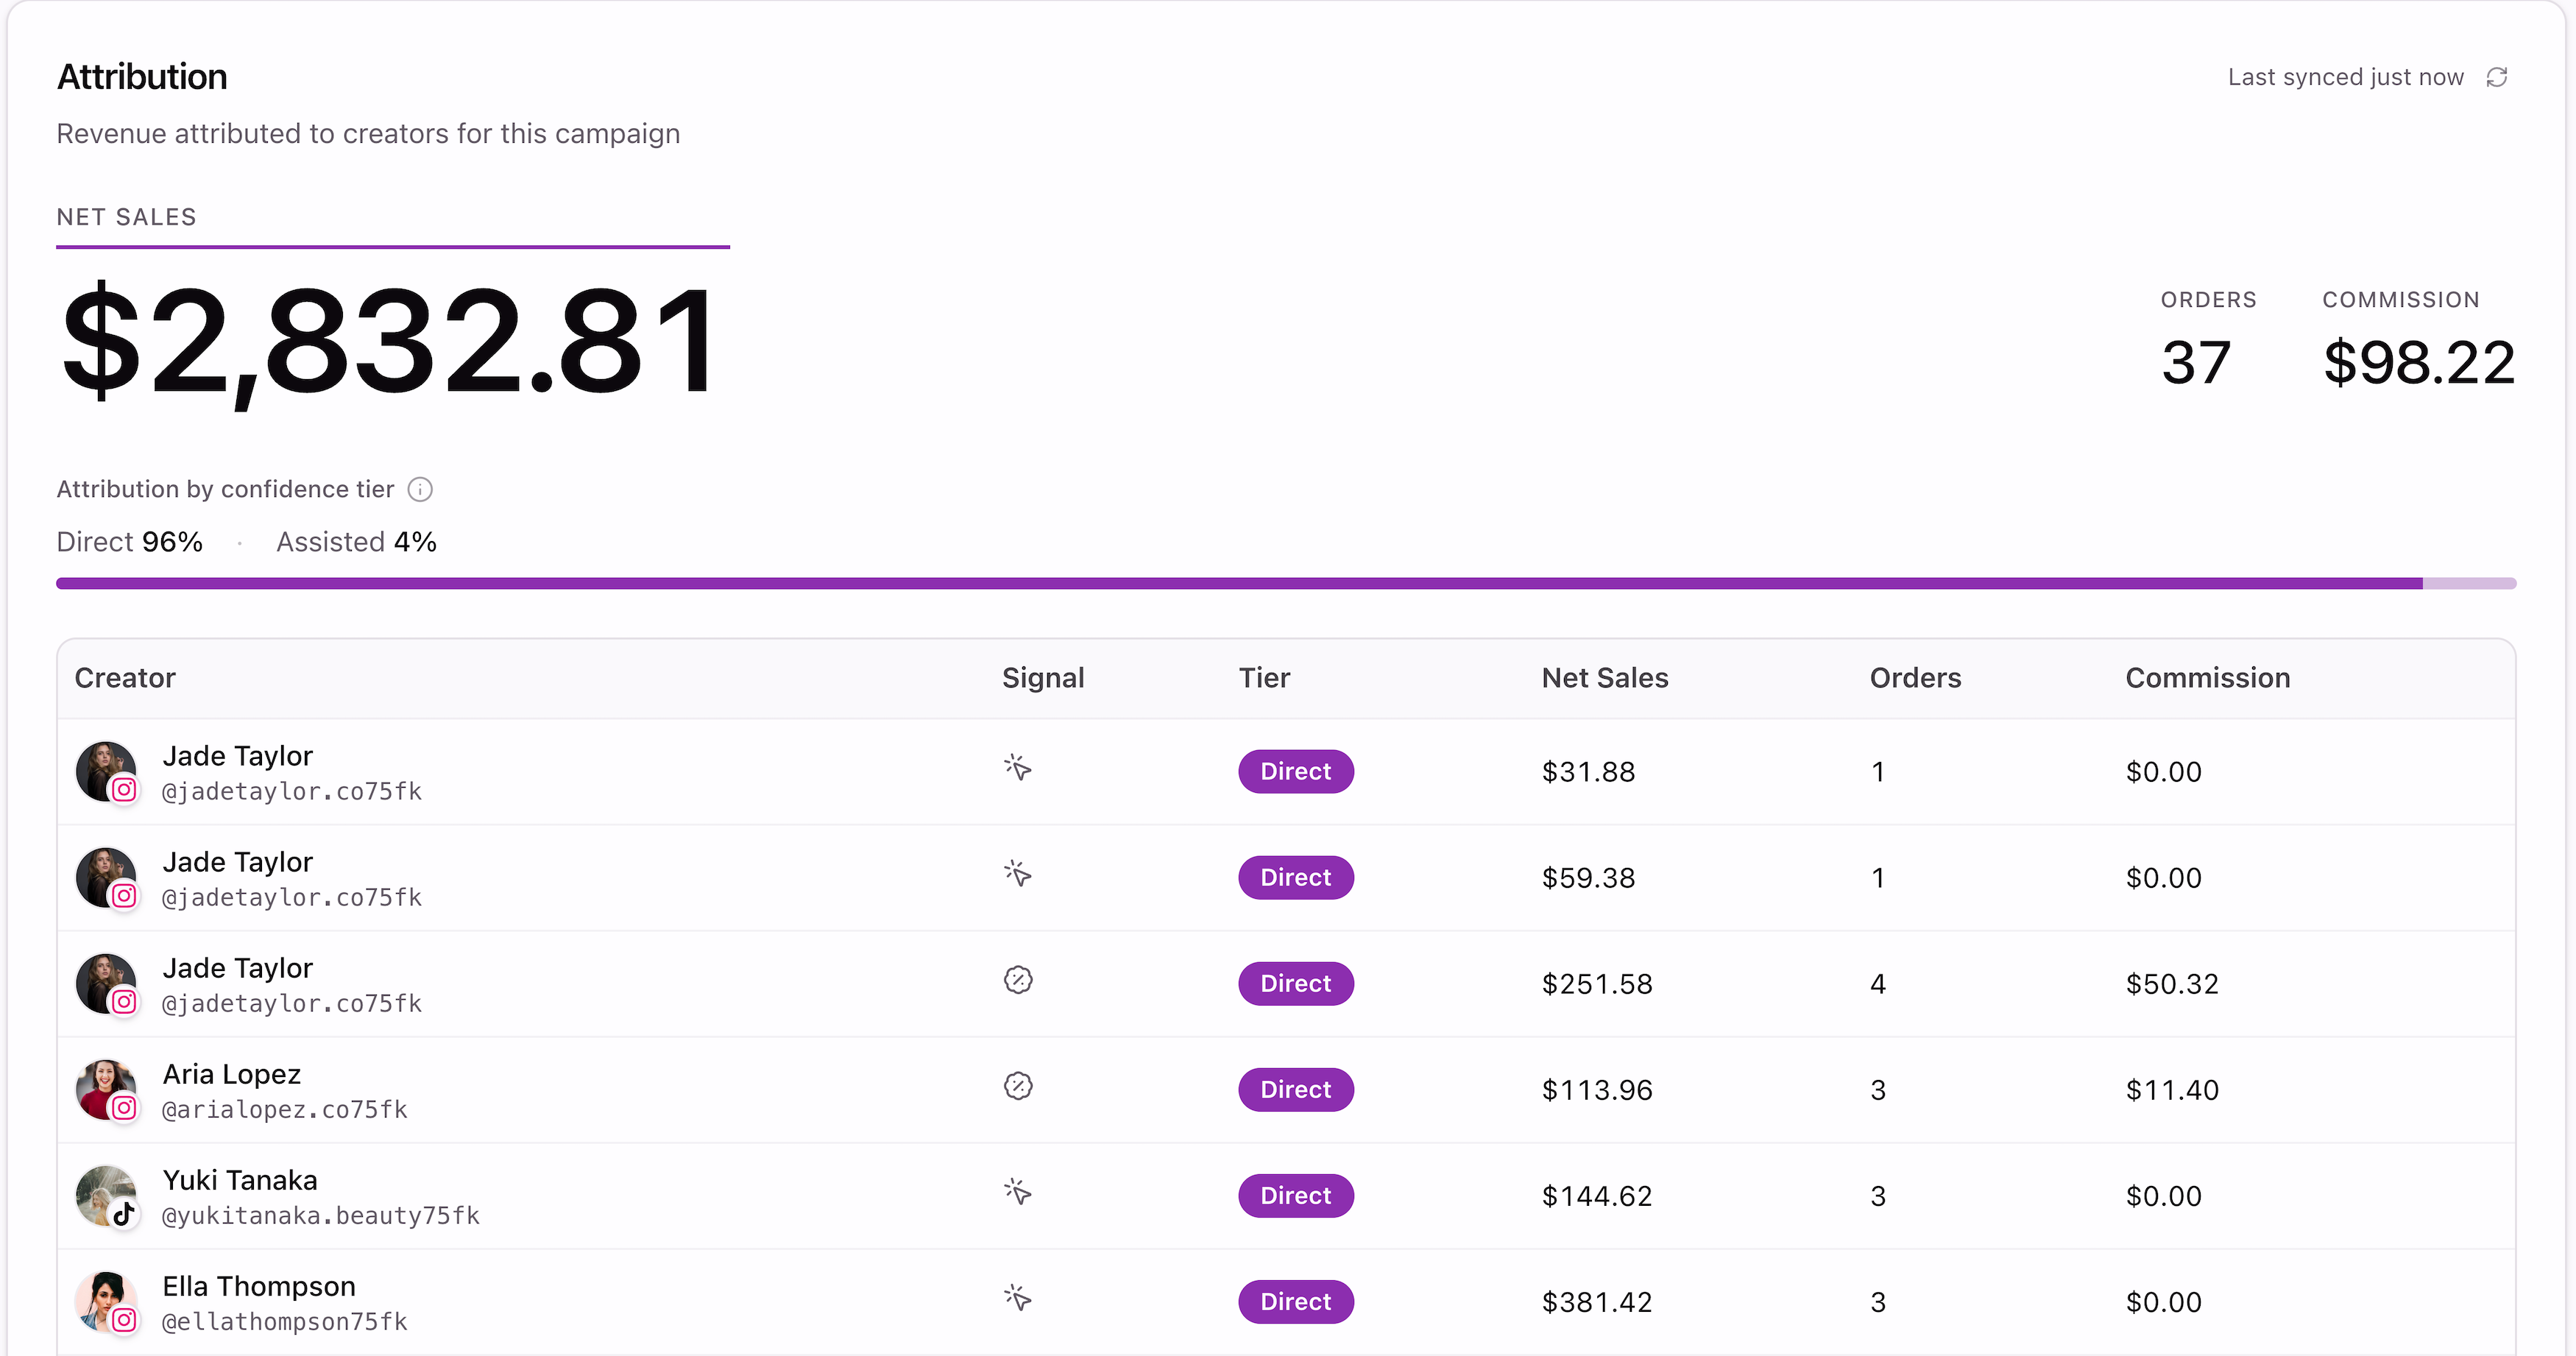Click the Signal column header
This screenshot has width=2576, height=1356.
(x=1043, y=678)
